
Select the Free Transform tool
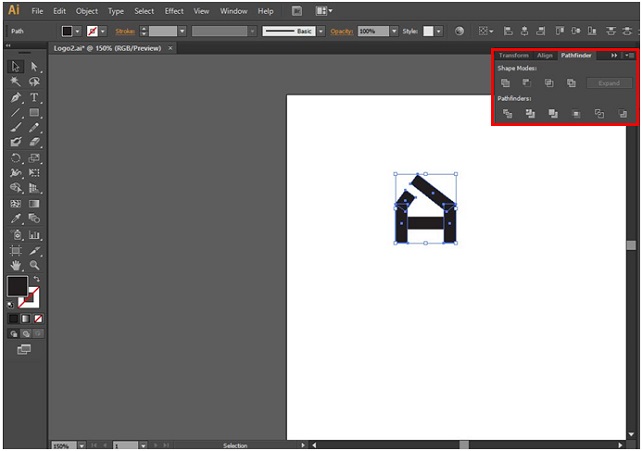coord(34,173)
